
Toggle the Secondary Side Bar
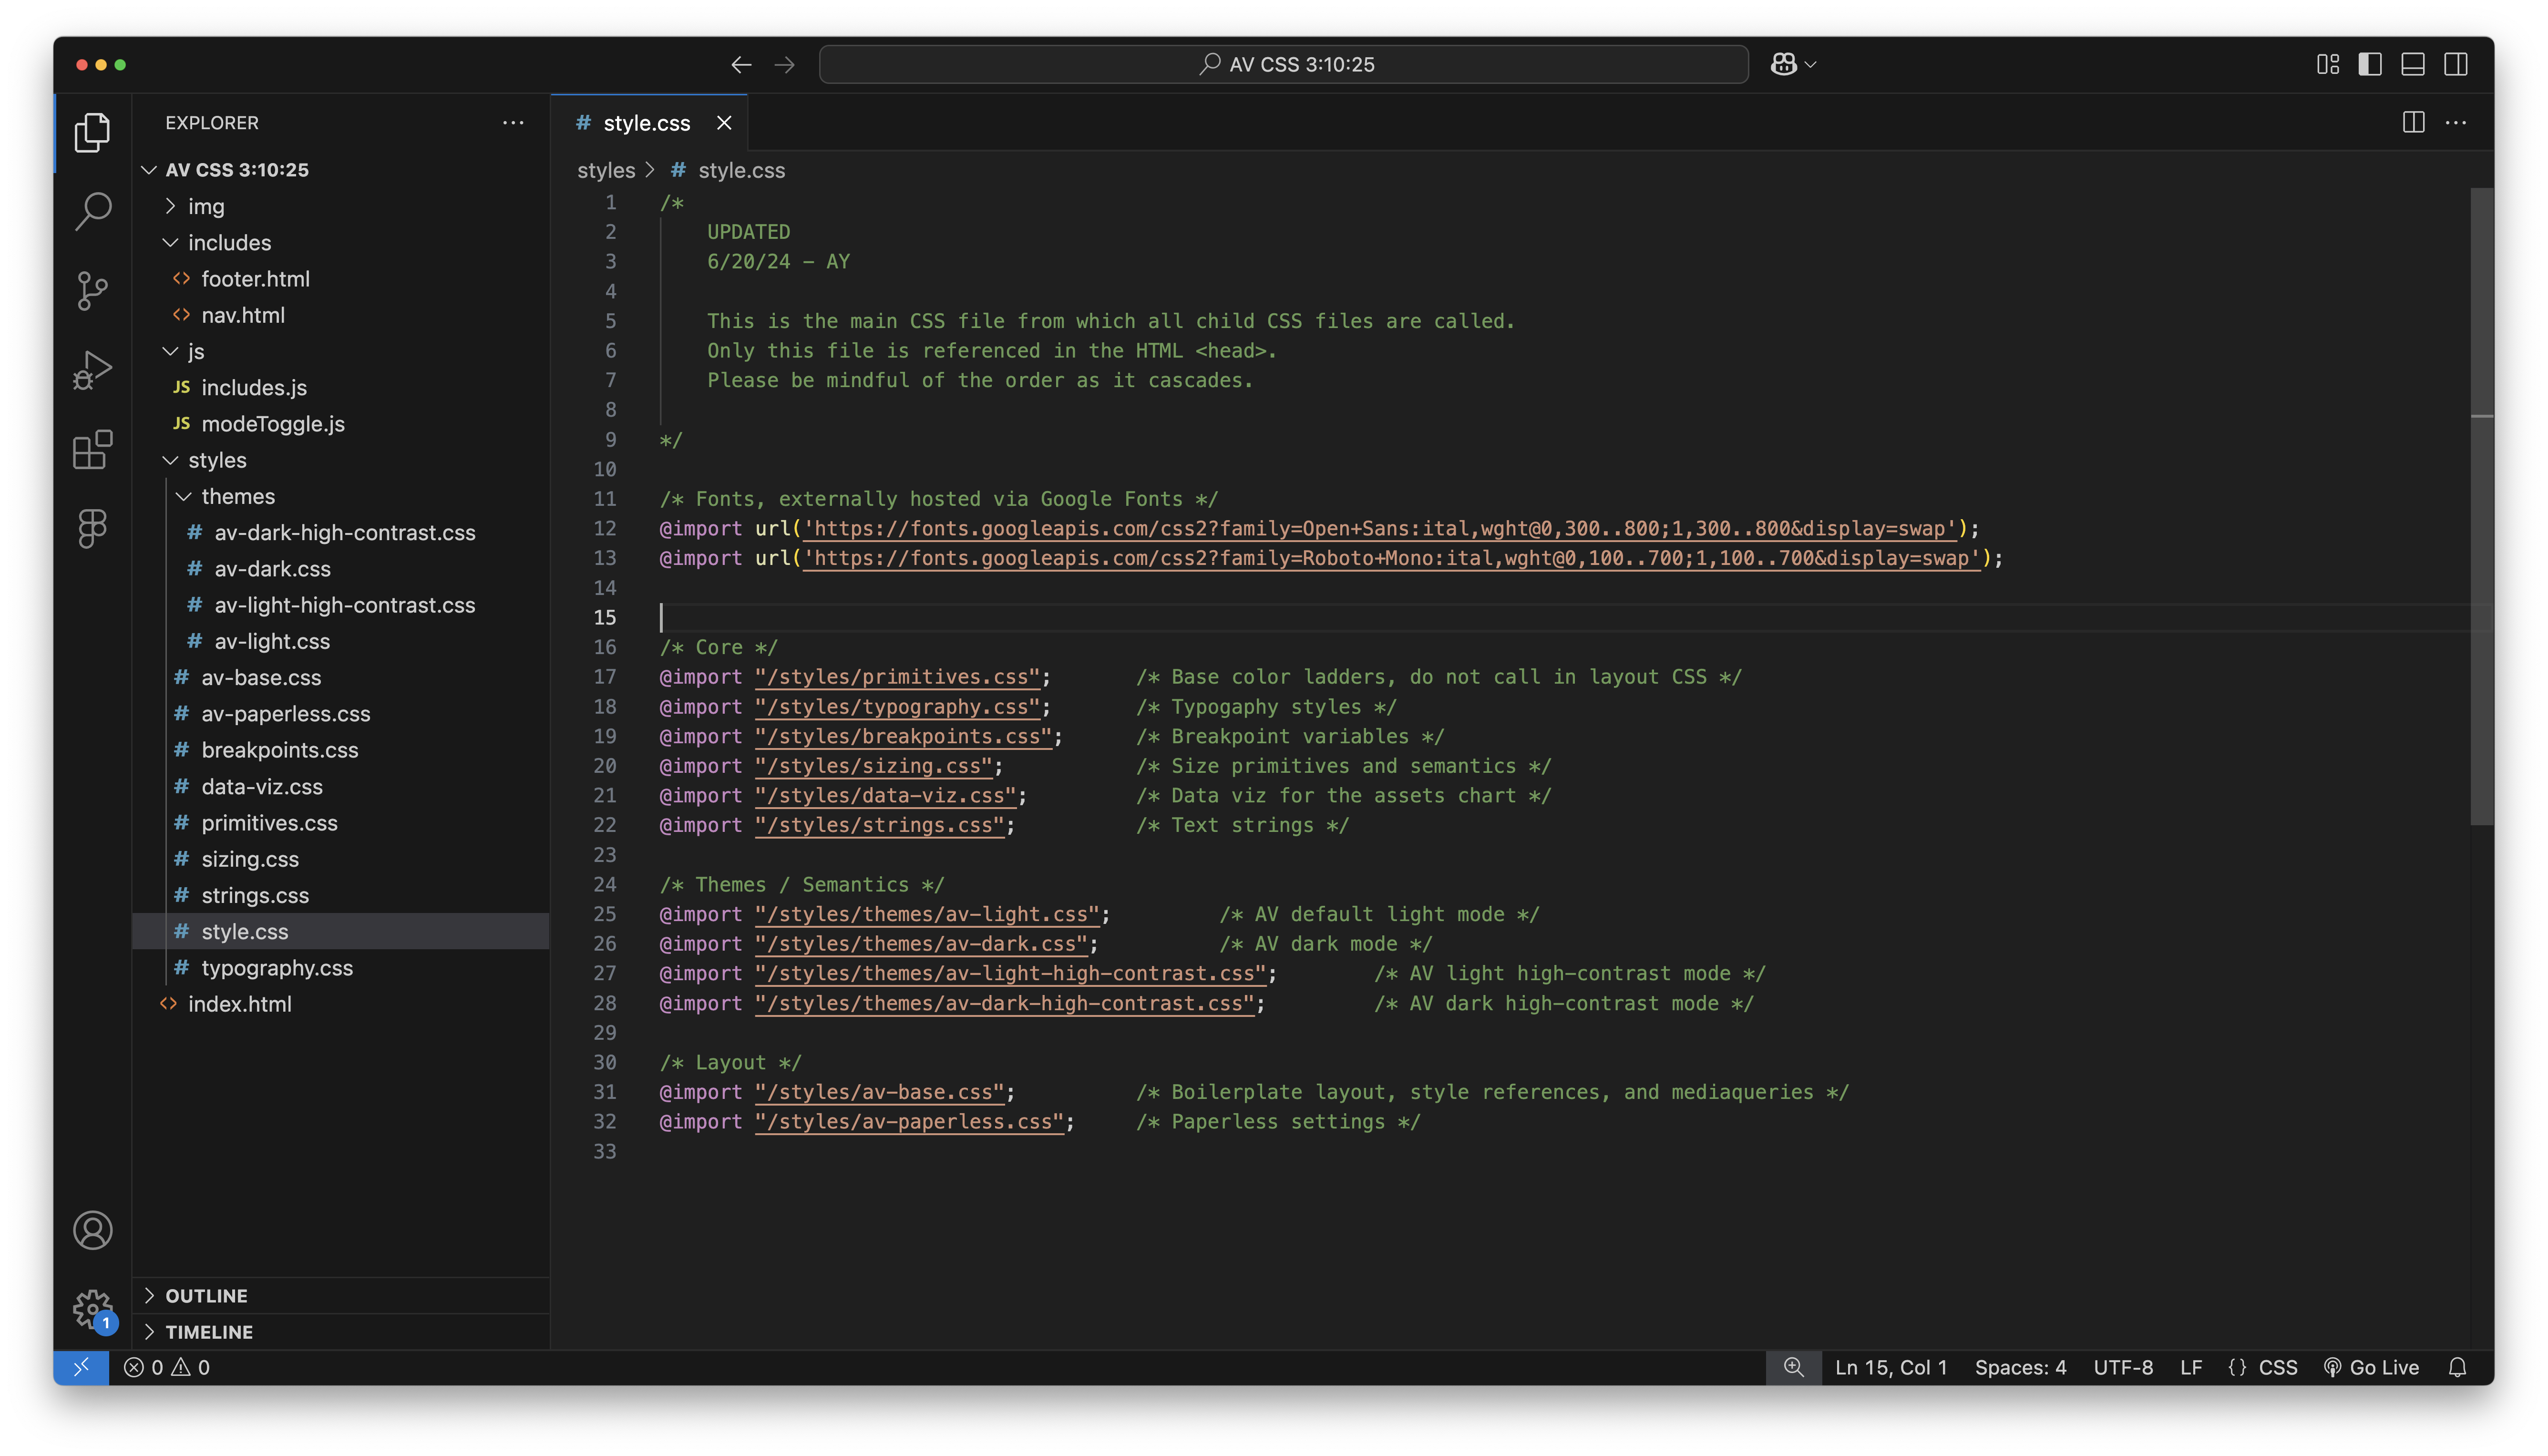(2456, 64)
